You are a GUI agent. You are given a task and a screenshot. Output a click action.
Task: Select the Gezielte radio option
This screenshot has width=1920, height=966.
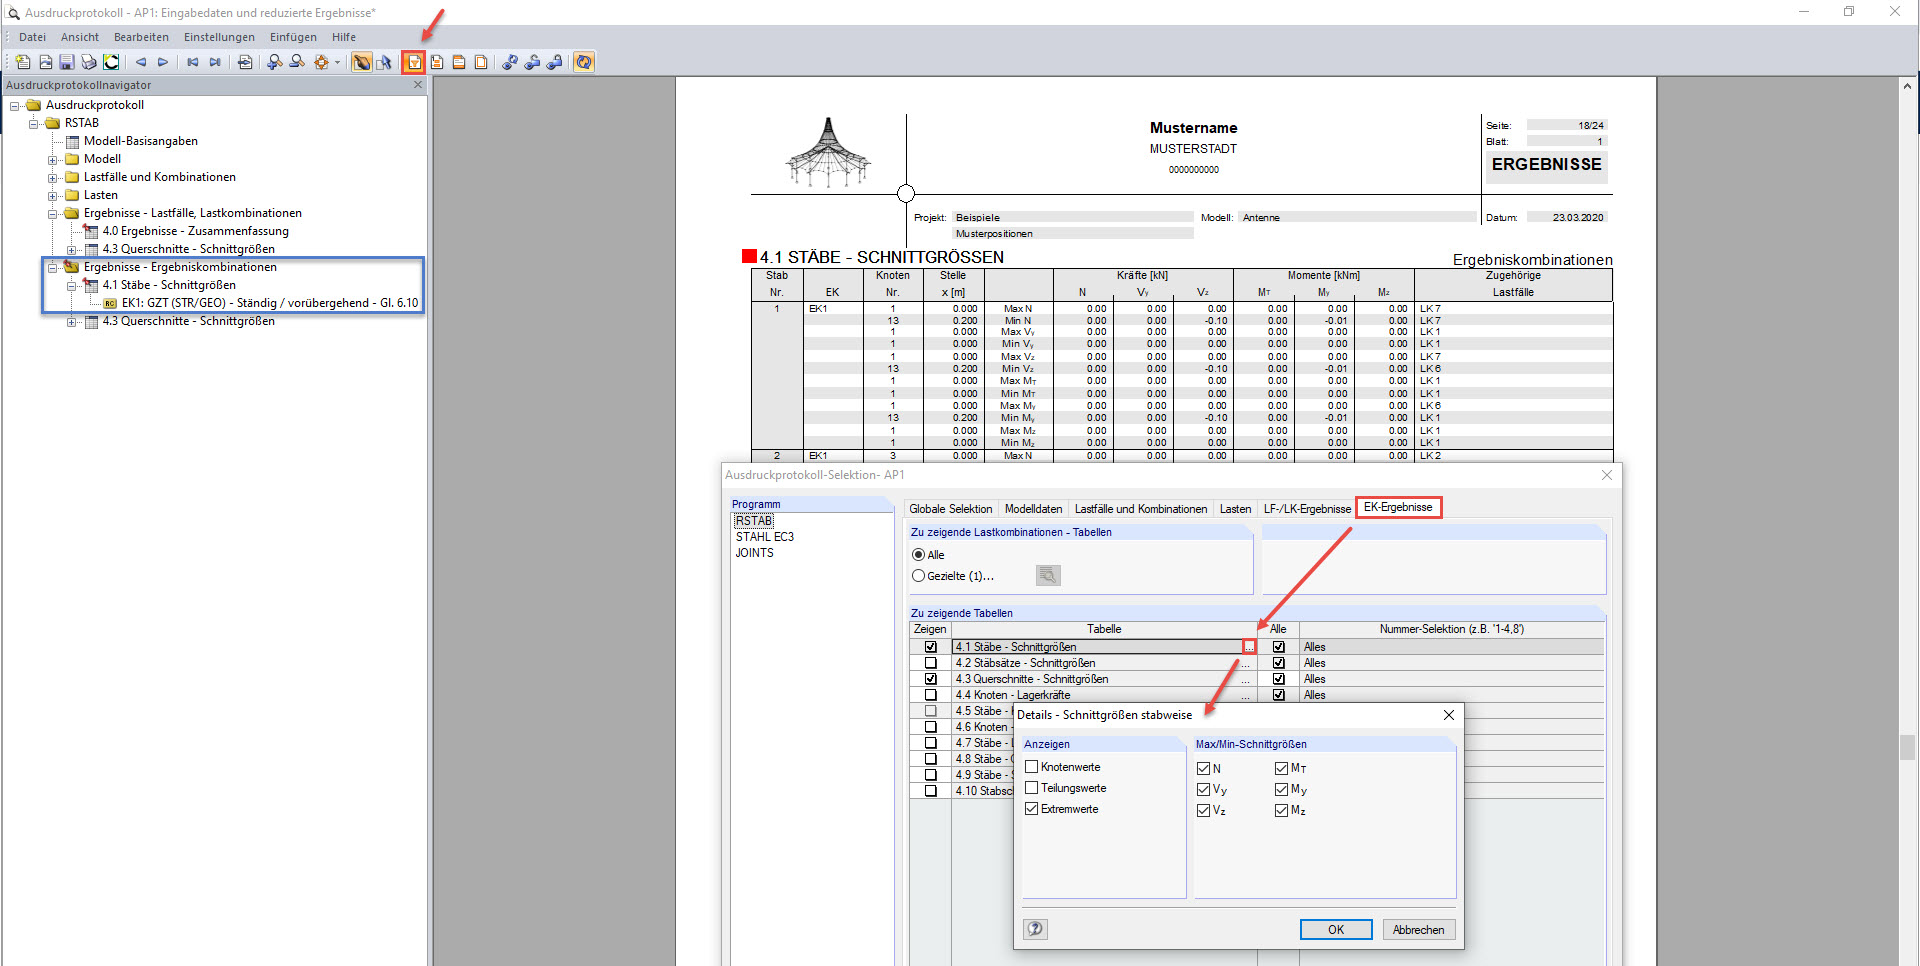(918, 576)
